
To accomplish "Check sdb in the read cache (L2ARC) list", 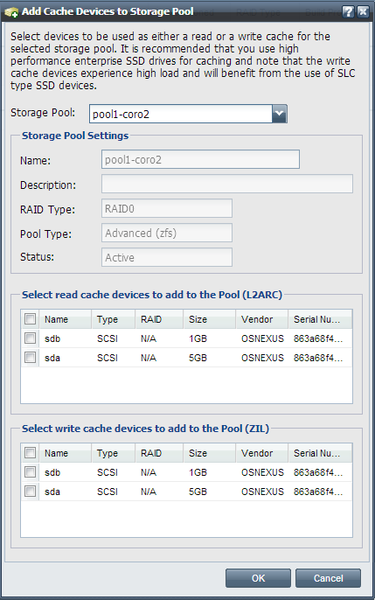I will pos(30,338).
